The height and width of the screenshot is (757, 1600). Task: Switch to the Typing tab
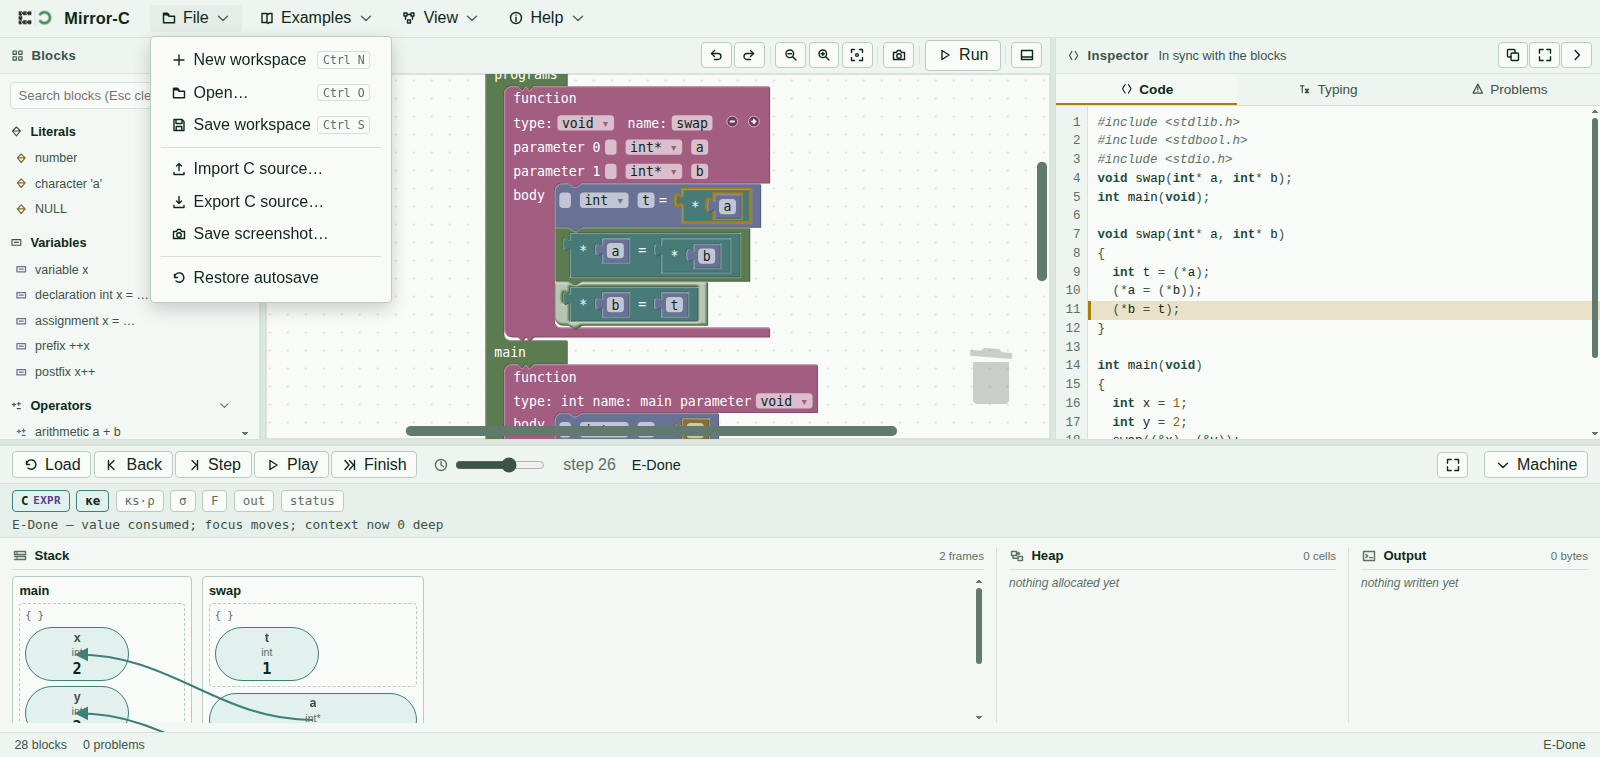(1328, 90)
